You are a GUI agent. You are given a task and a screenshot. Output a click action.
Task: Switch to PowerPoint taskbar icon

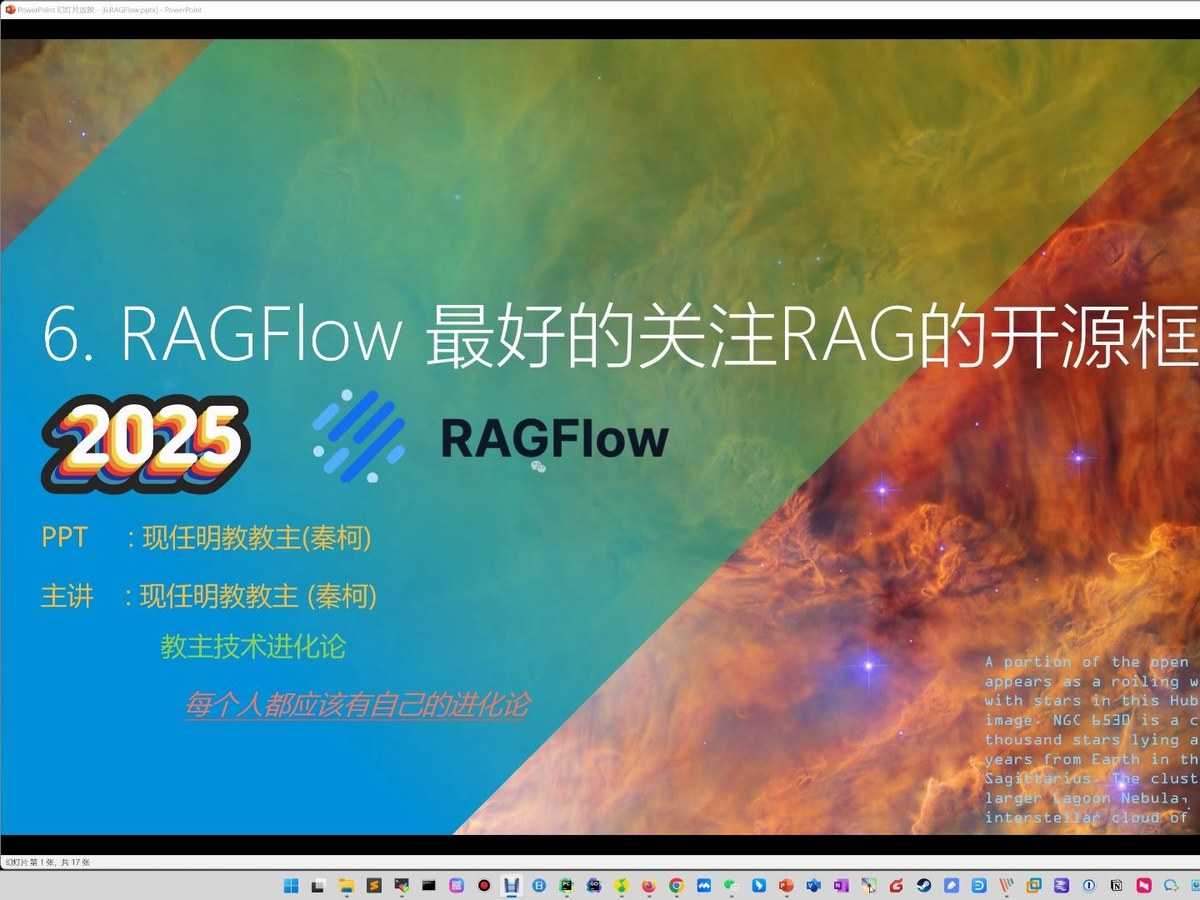click(786, 885)
